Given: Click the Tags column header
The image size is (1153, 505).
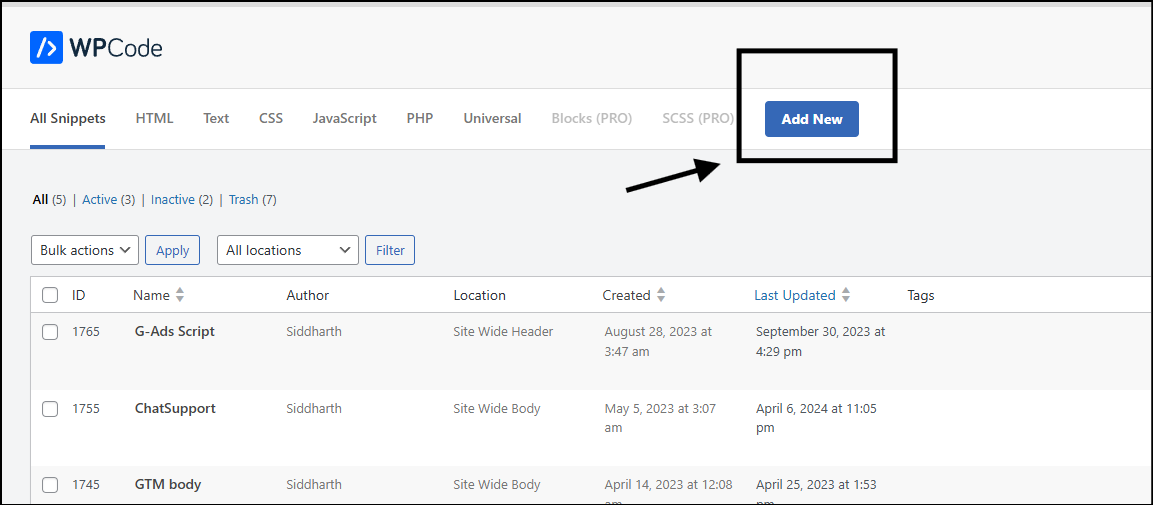Looking at the screenshot, I should click(921, 296).
